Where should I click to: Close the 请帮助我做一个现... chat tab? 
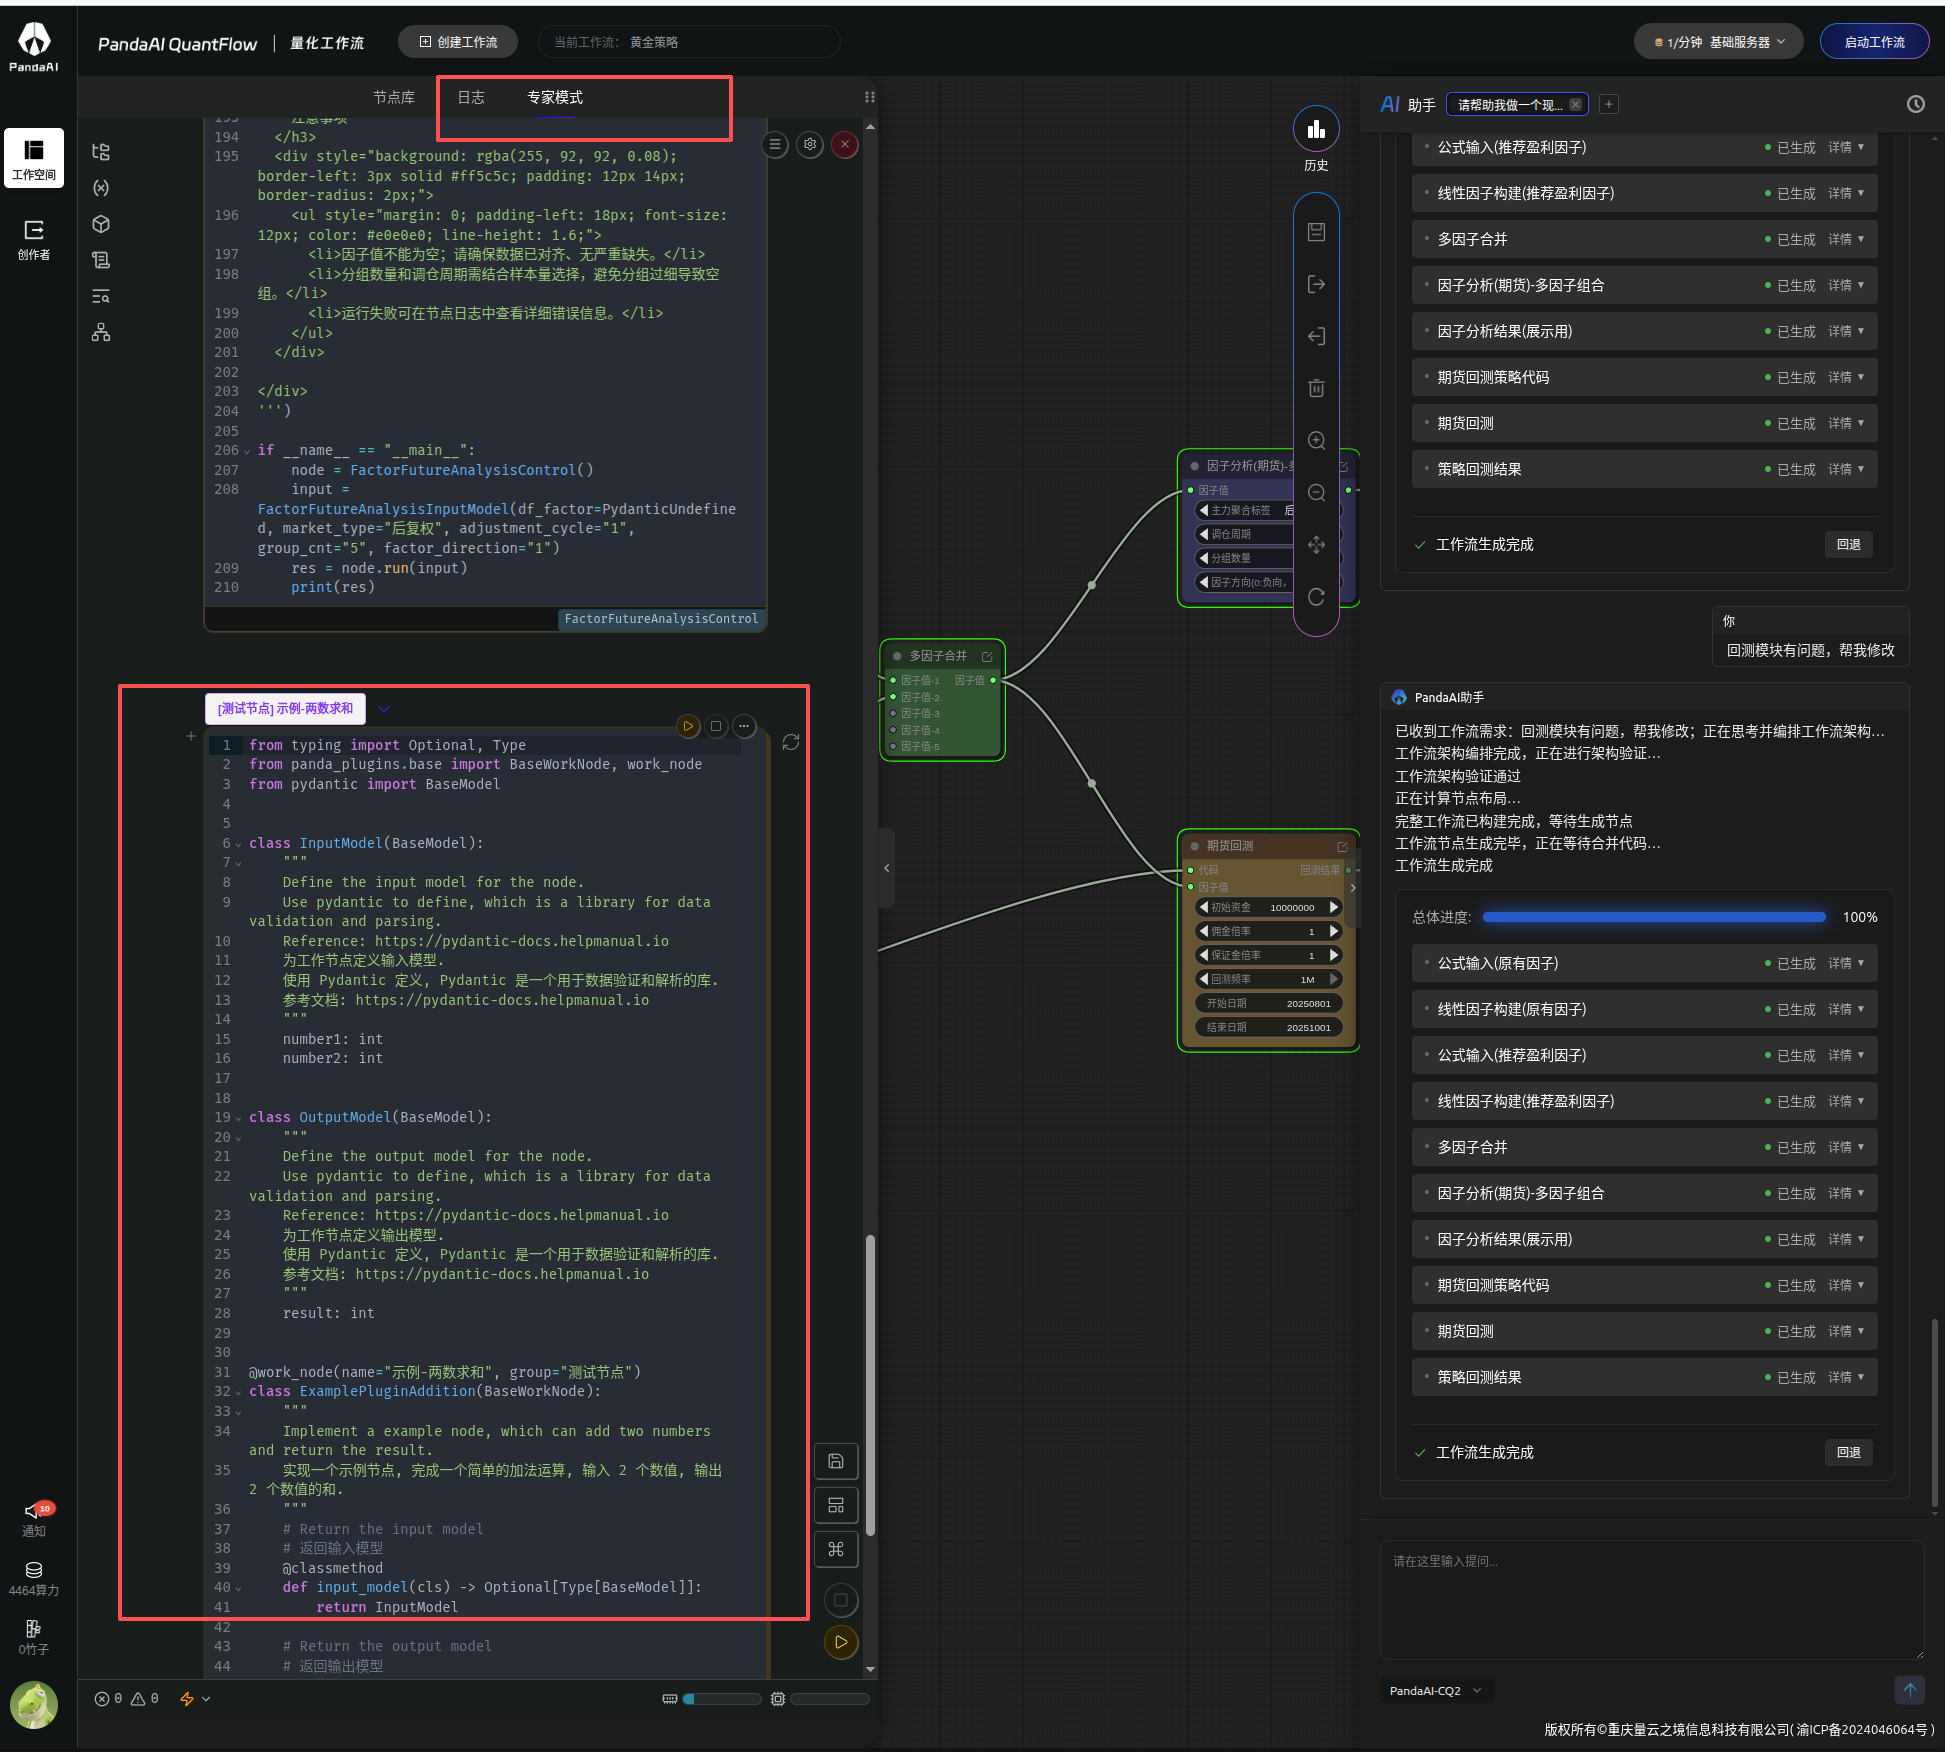click(1575, 104)
